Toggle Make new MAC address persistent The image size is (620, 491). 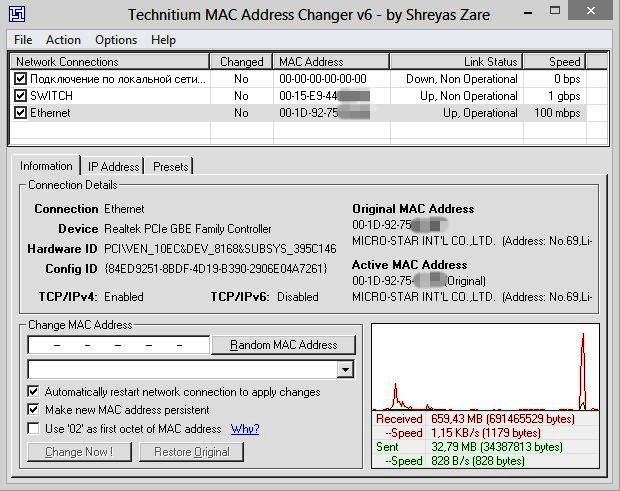click(x=33, y=410)
